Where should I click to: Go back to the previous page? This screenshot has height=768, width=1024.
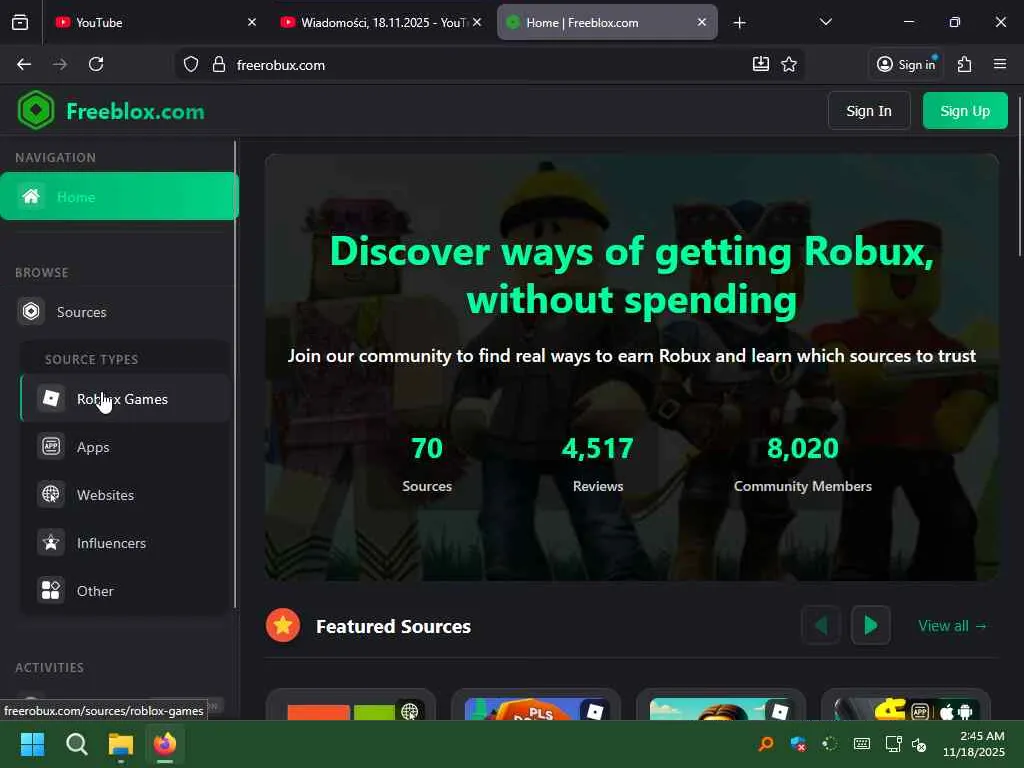[24, 64]
